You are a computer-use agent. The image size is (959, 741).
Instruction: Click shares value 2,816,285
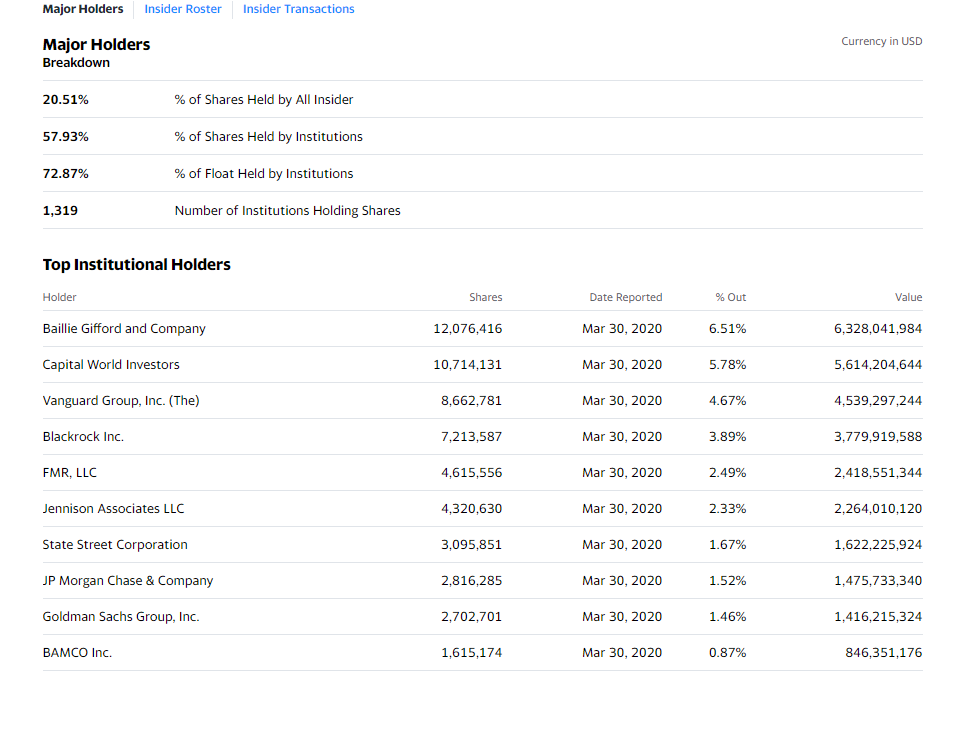(472, 581)
